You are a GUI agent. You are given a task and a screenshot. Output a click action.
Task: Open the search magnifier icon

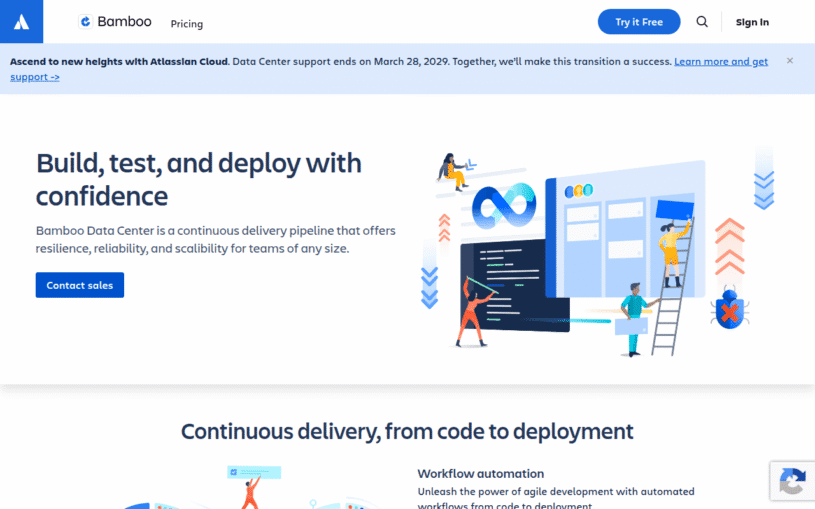pos(702,22)
